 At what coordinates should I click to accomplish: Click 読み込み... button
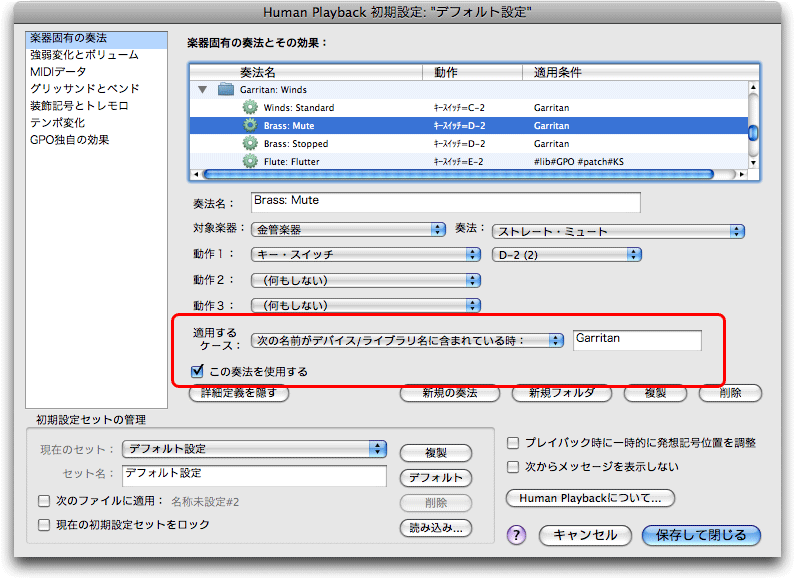(436, 528)
